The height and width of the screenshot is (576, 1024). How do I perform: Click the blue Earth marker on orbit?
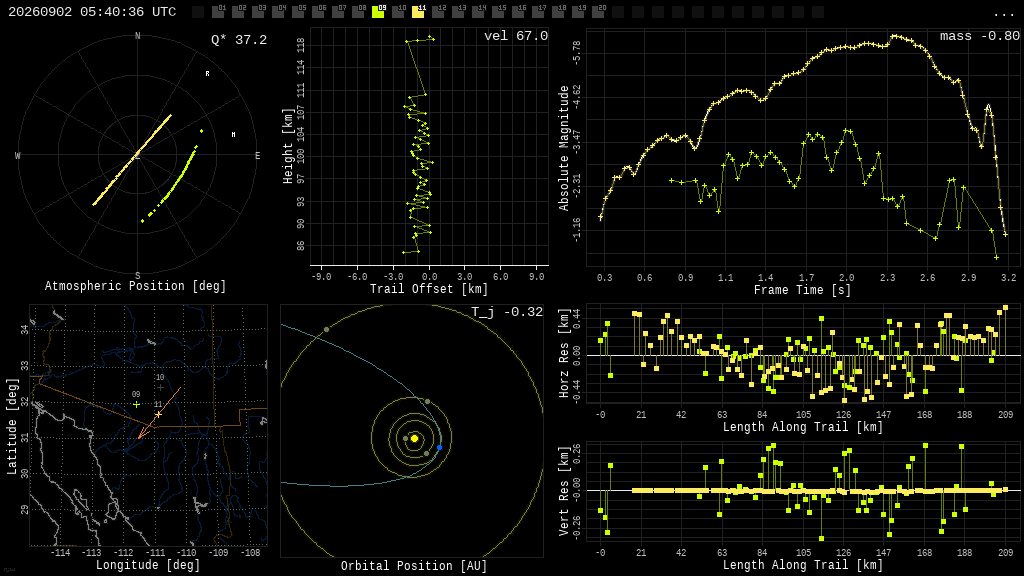pyautogui.click(x=440, y=447)
